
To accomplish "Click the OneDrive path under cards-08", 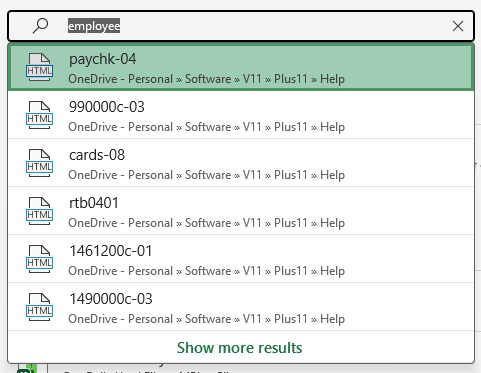I will 206,175.
